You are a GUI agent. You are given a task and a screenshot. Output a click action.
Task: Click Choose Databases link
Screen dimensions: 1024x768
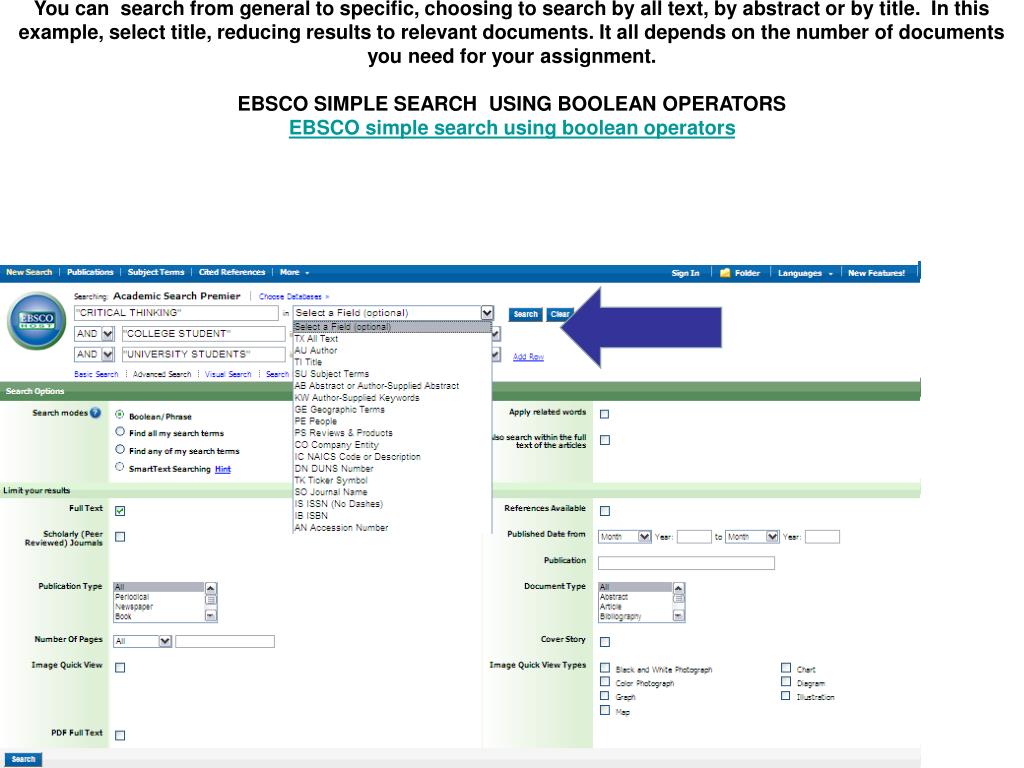point(294,296)
